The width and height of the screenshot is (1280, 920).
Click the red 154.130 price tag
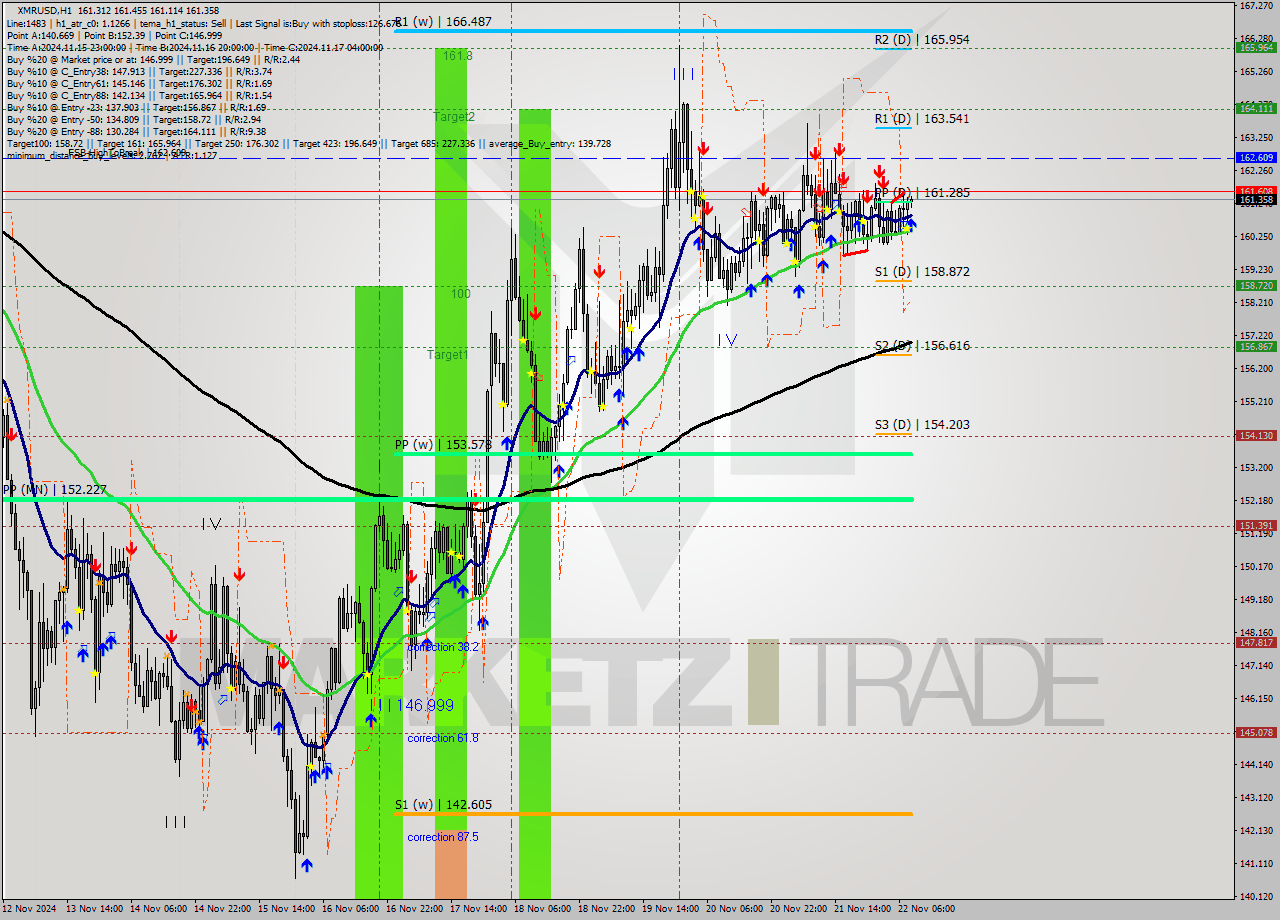(1256, 436)
